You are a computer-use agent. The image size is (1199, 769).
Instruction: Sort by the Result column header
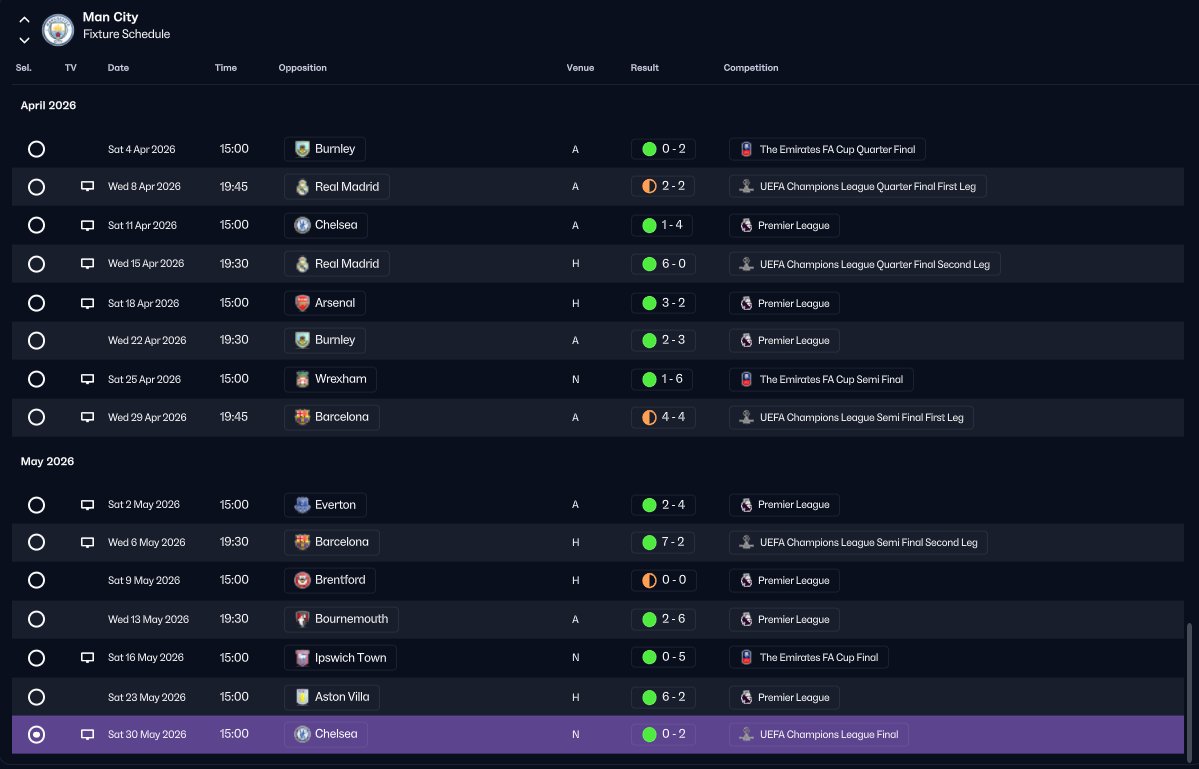click(x=645, y=67)
